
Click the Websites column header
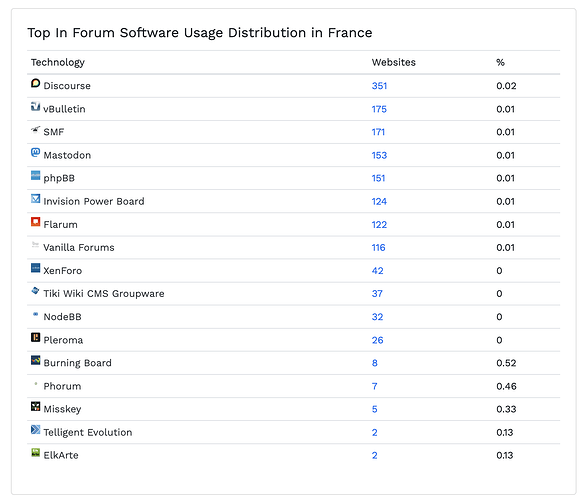tap(394, 62)
